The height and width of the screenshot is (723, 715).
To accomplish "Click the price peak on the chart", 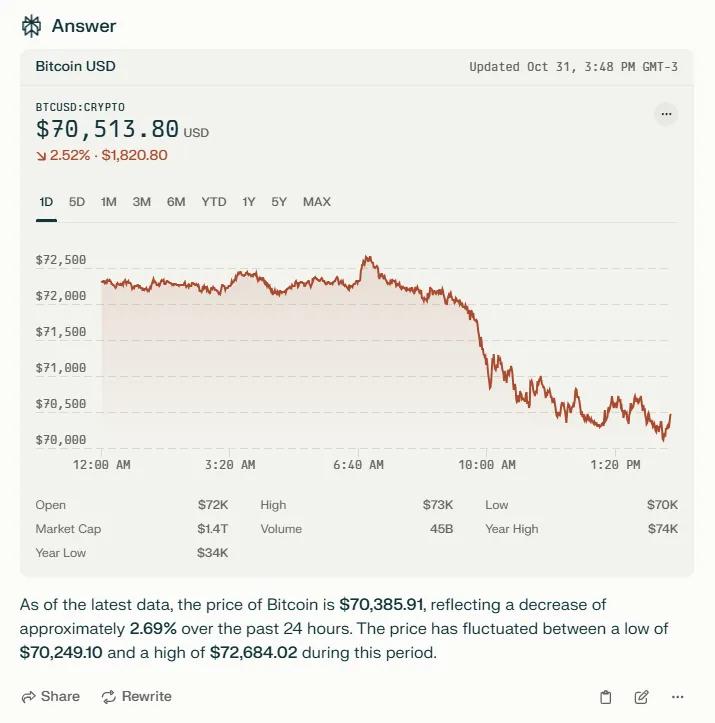I will click(x=367, y=257).
